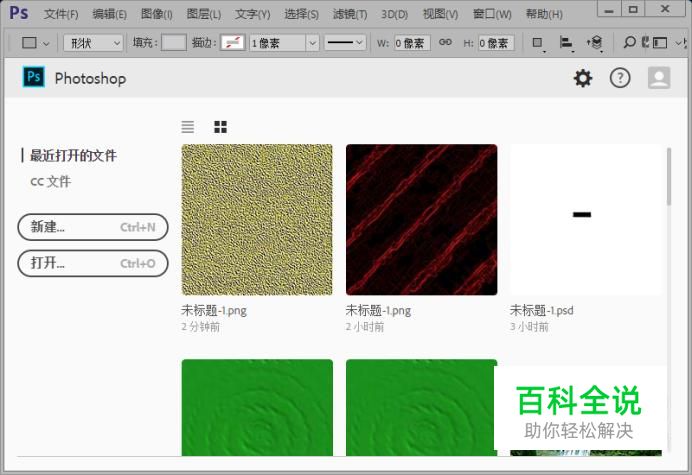Toggle the link width and height icon

click(445, 42)
